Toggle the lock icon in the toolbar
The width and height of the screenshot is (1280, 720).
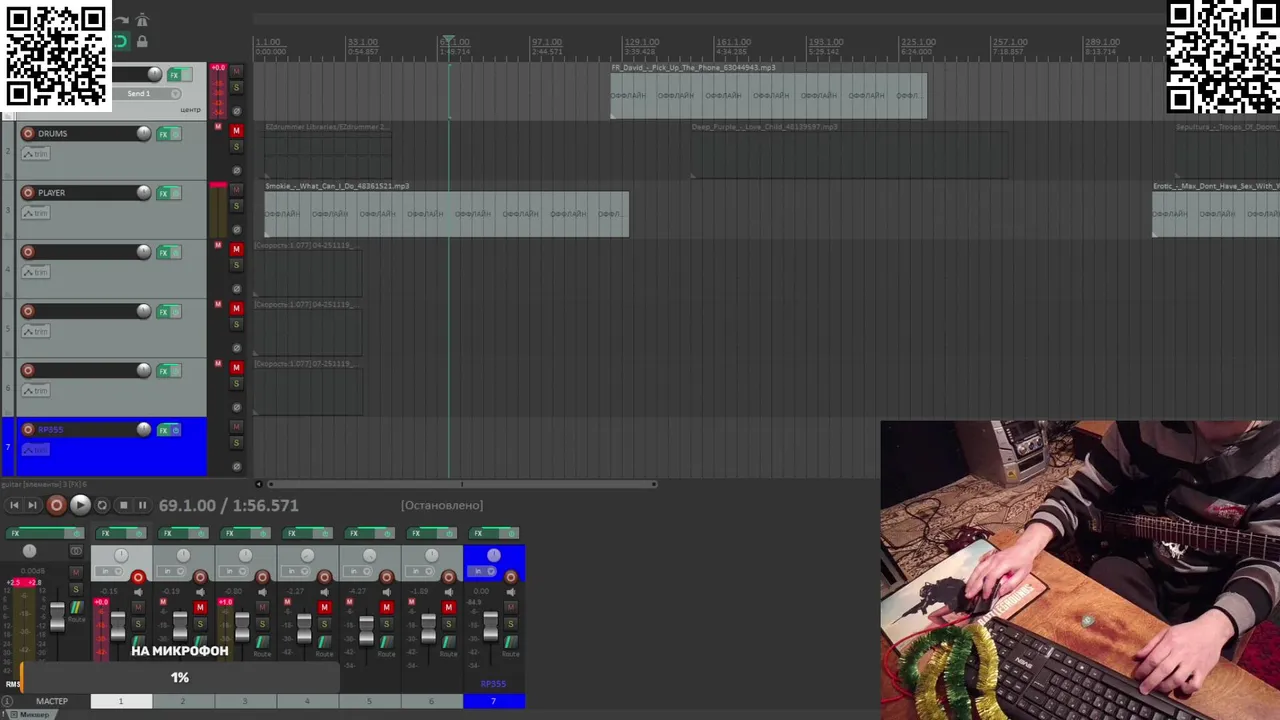tap(142, 42)
